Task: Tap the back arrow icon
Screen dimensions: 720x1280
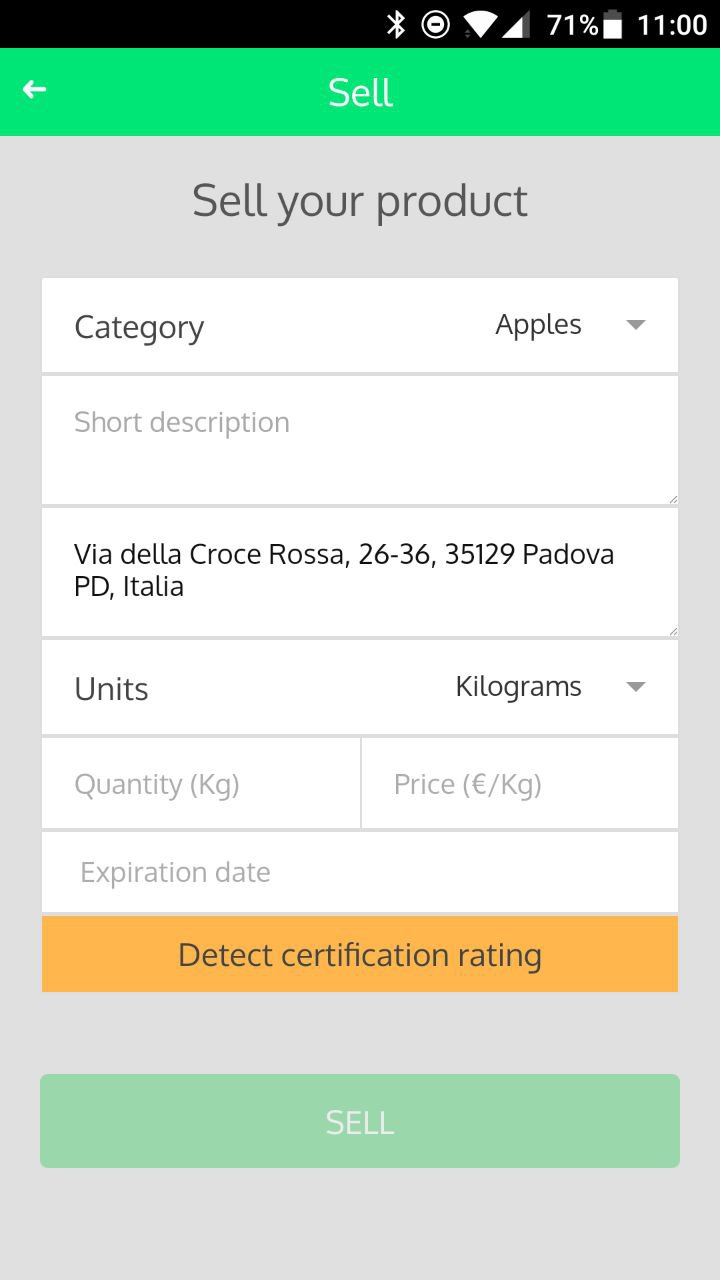Action: pos(35,90)
